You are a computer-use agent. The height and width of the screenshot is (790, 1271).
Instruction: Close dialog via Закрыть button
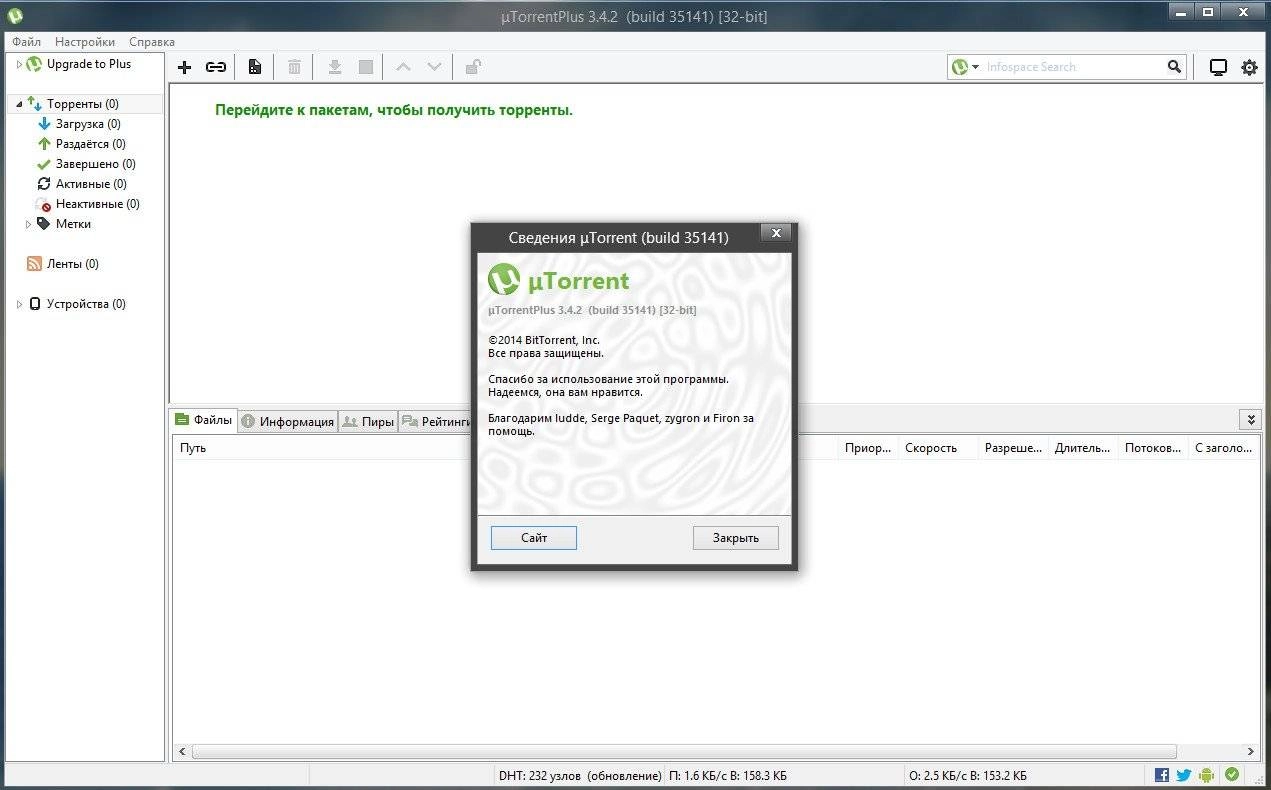point(735,537)
